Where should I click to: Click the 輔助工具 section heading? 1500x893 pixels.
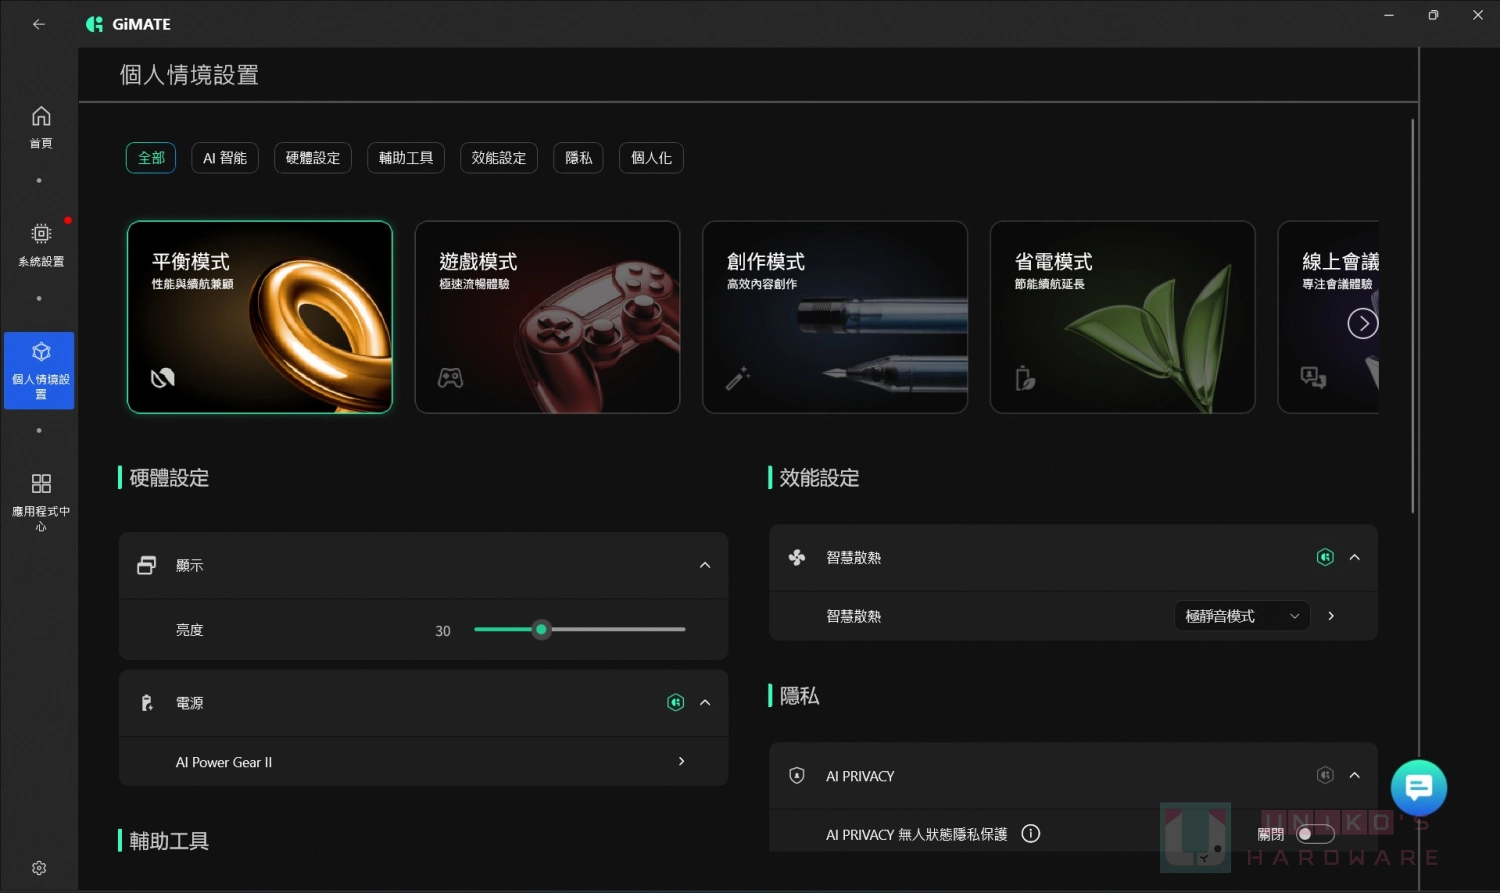[x=169, y=841]
